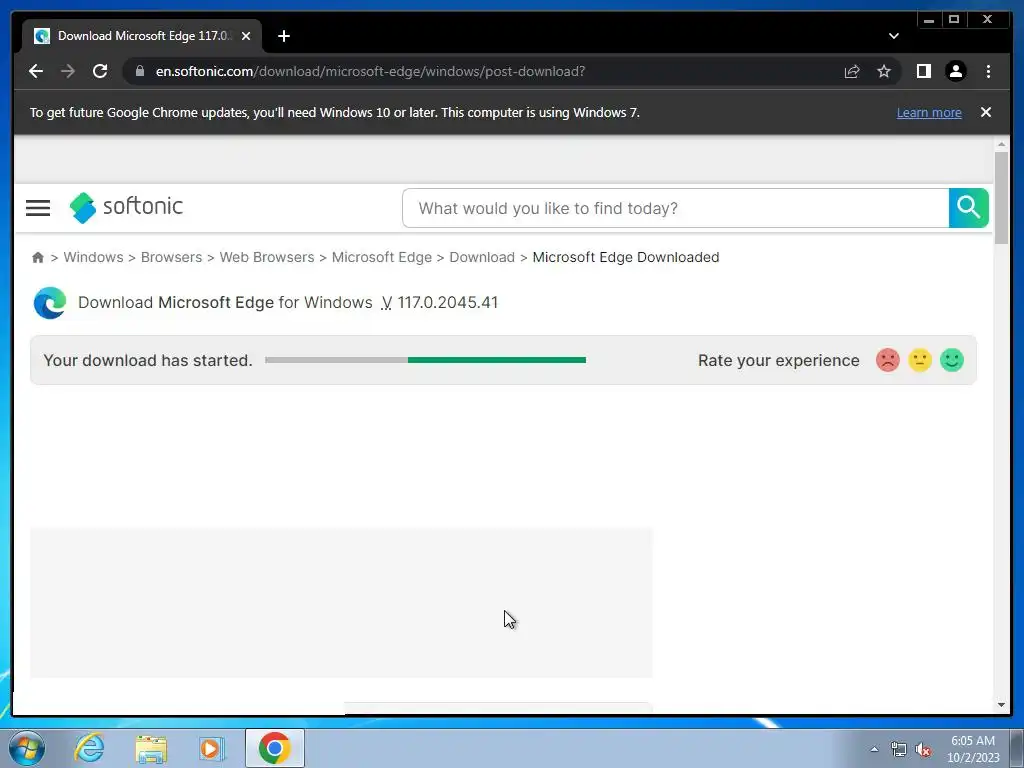Select the Download Microsoft Edge tab
This screenshot has height=768, width=1024.
pyautogui.click(x=142, y=36)
